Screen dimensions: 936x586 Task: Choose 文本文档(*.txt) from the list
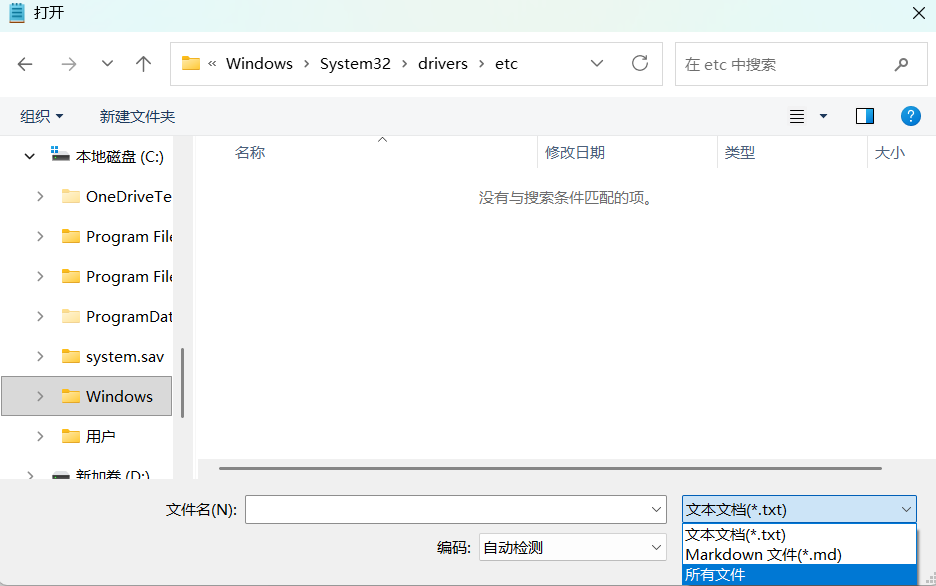coord(799,535)
